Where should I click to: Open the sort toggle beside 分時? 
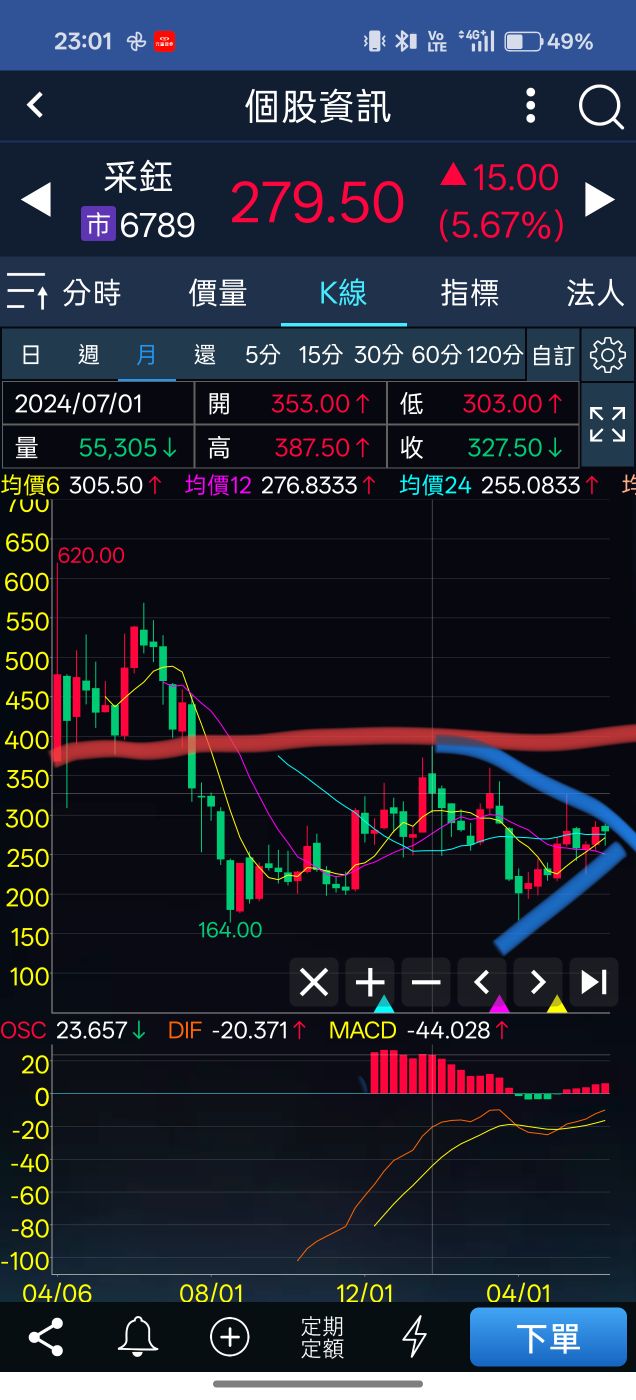[26, 293]
